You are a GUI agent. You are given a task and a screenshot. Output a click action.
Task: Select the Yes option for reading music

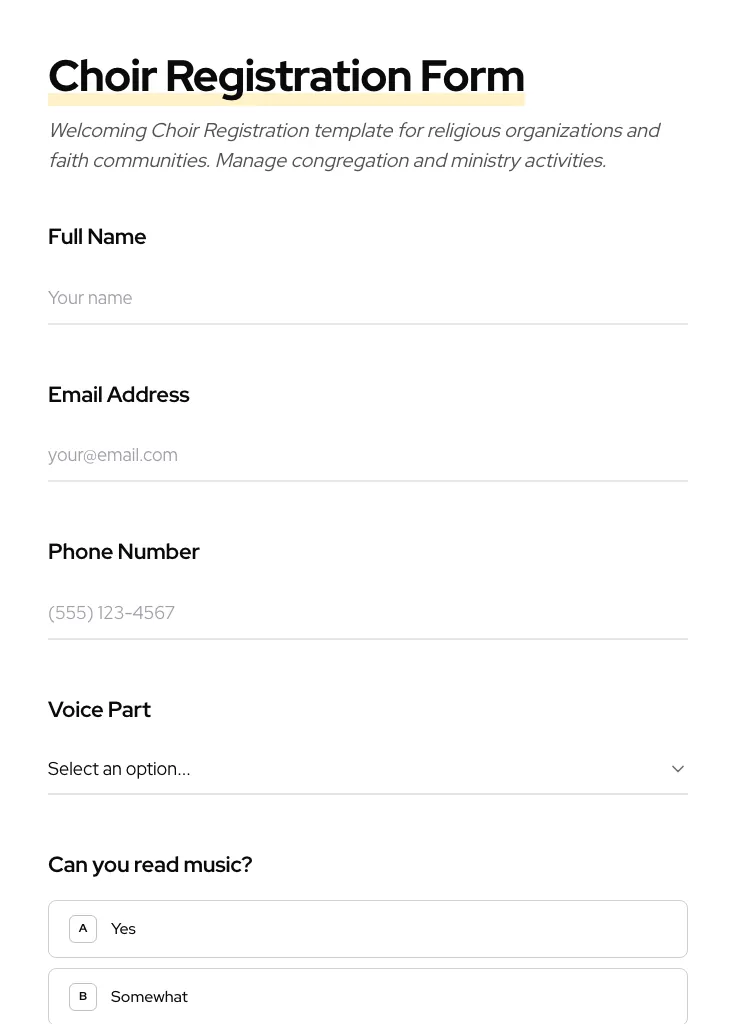tap(367, 929)
